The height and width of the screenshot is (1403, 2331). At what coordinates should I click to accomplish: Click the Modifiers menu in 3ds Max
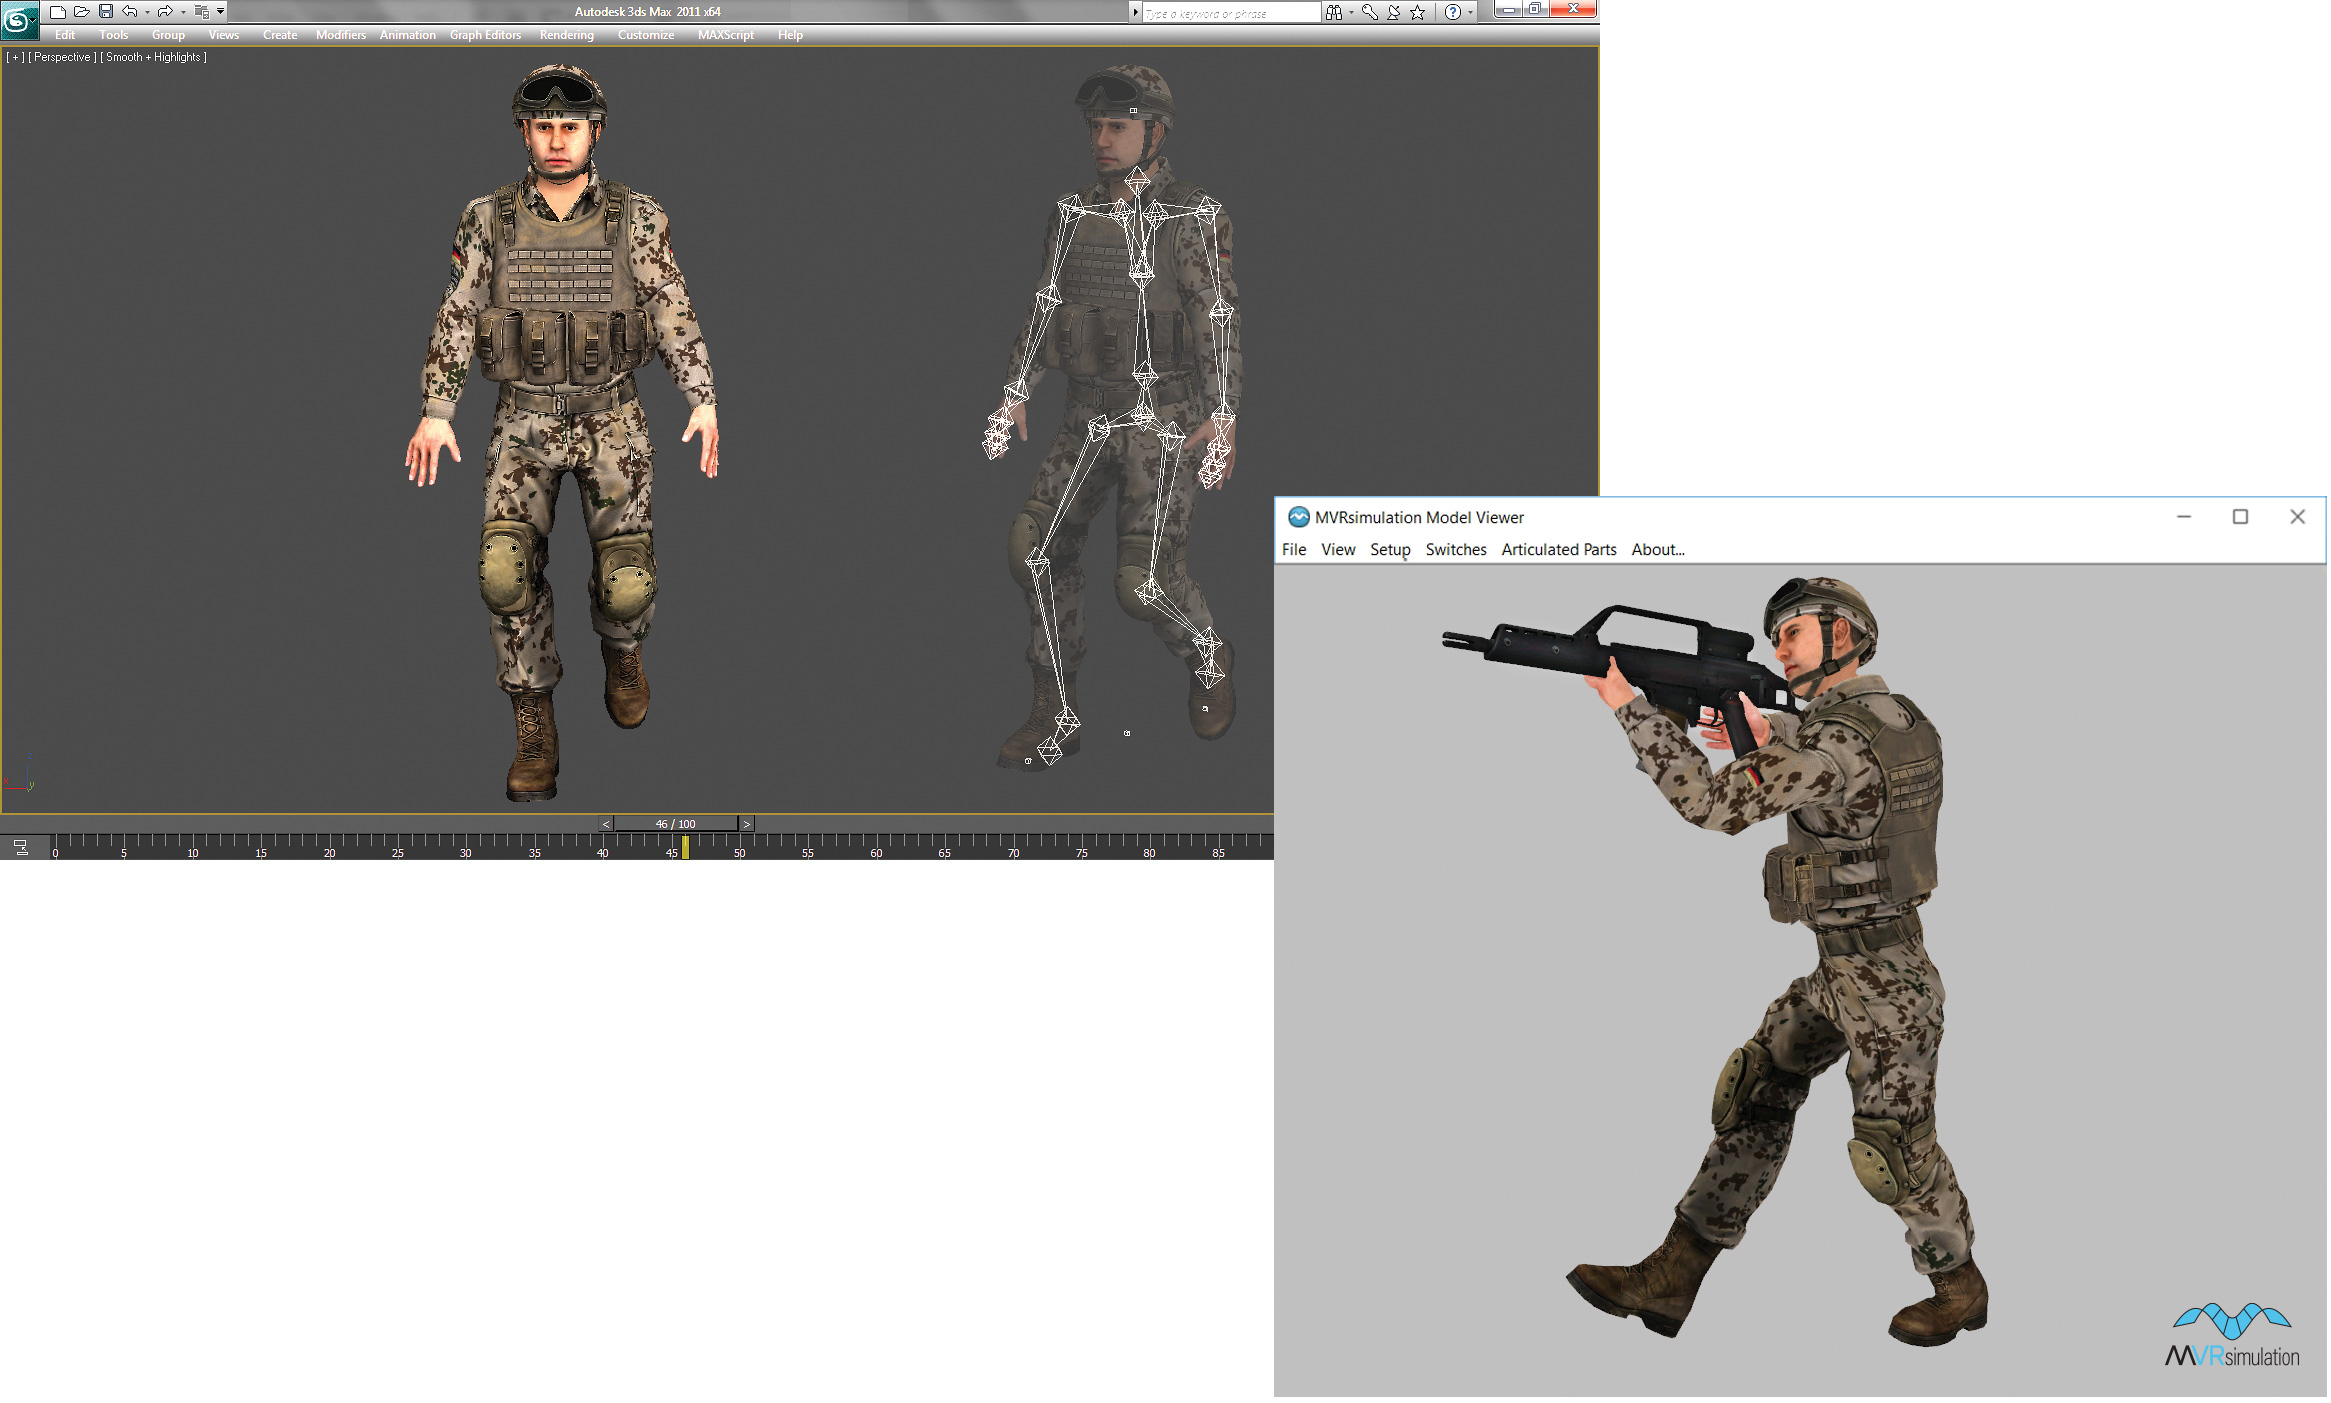(340, 37)
